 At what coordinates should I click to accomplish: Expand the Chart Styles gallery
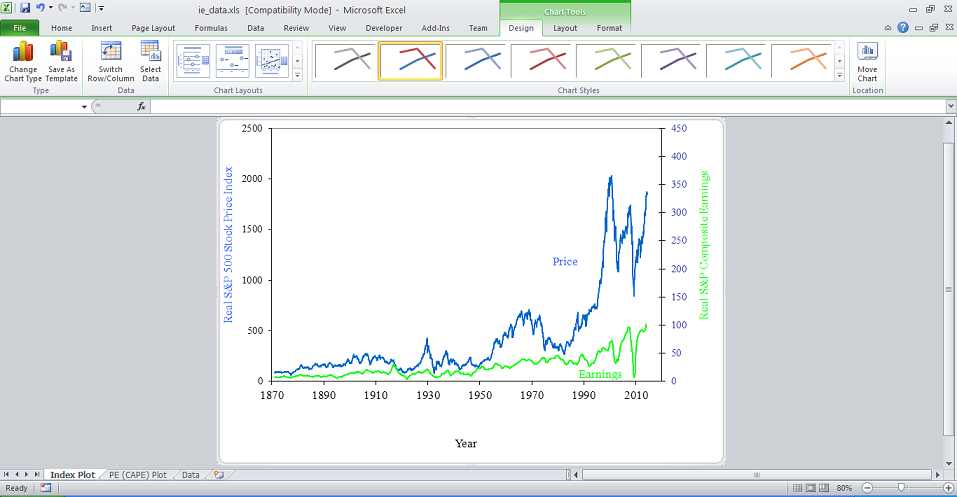pyautogui.click(x=840, y=75)
